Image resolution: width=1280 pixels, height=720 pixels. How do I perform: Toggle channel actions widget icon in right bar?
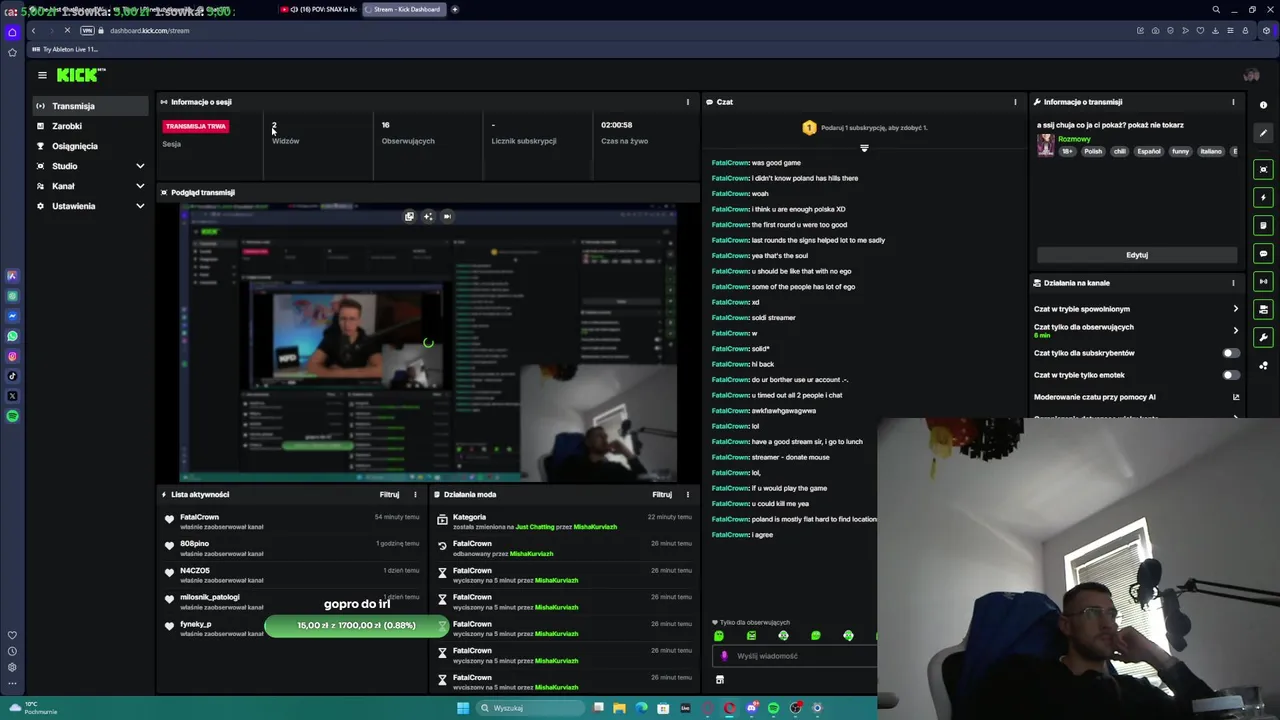pos(1263,309)
